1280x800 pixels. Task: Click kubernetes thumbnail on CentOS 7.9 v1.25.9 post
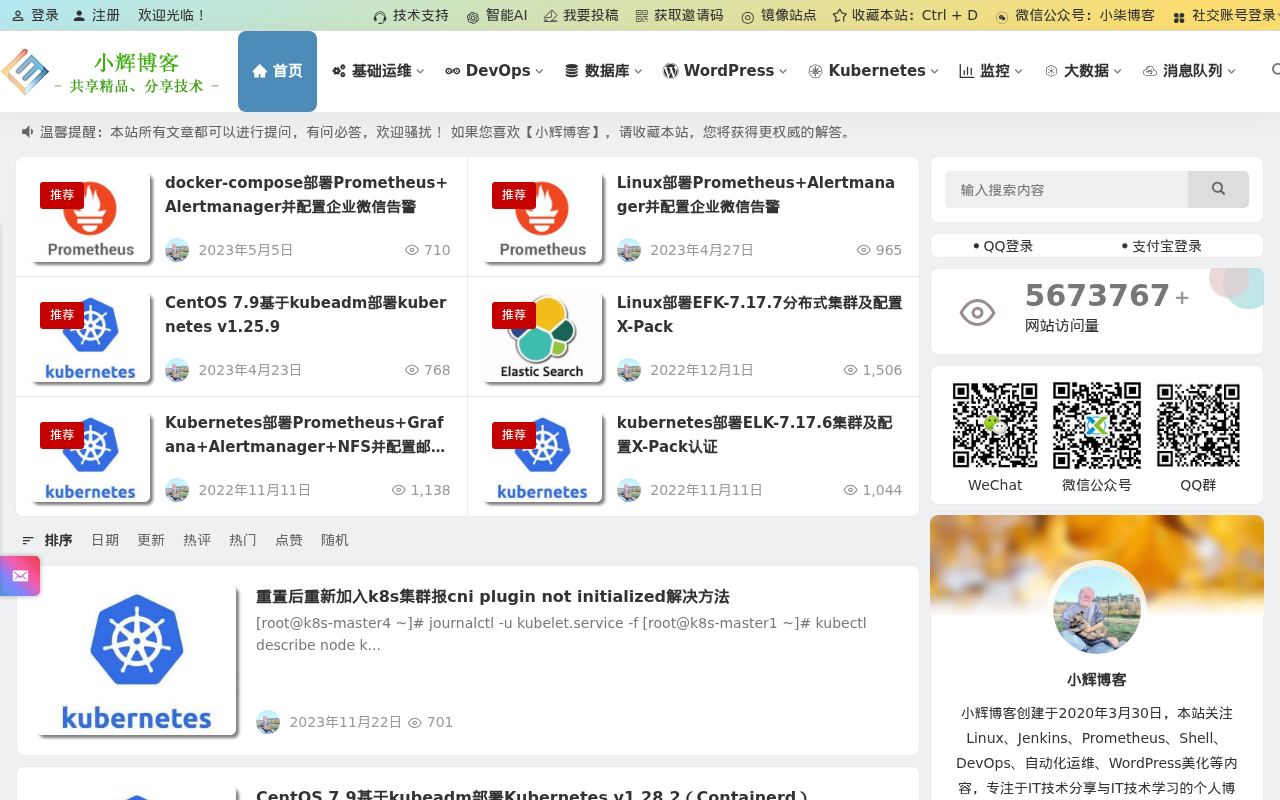tap(91, 337)
